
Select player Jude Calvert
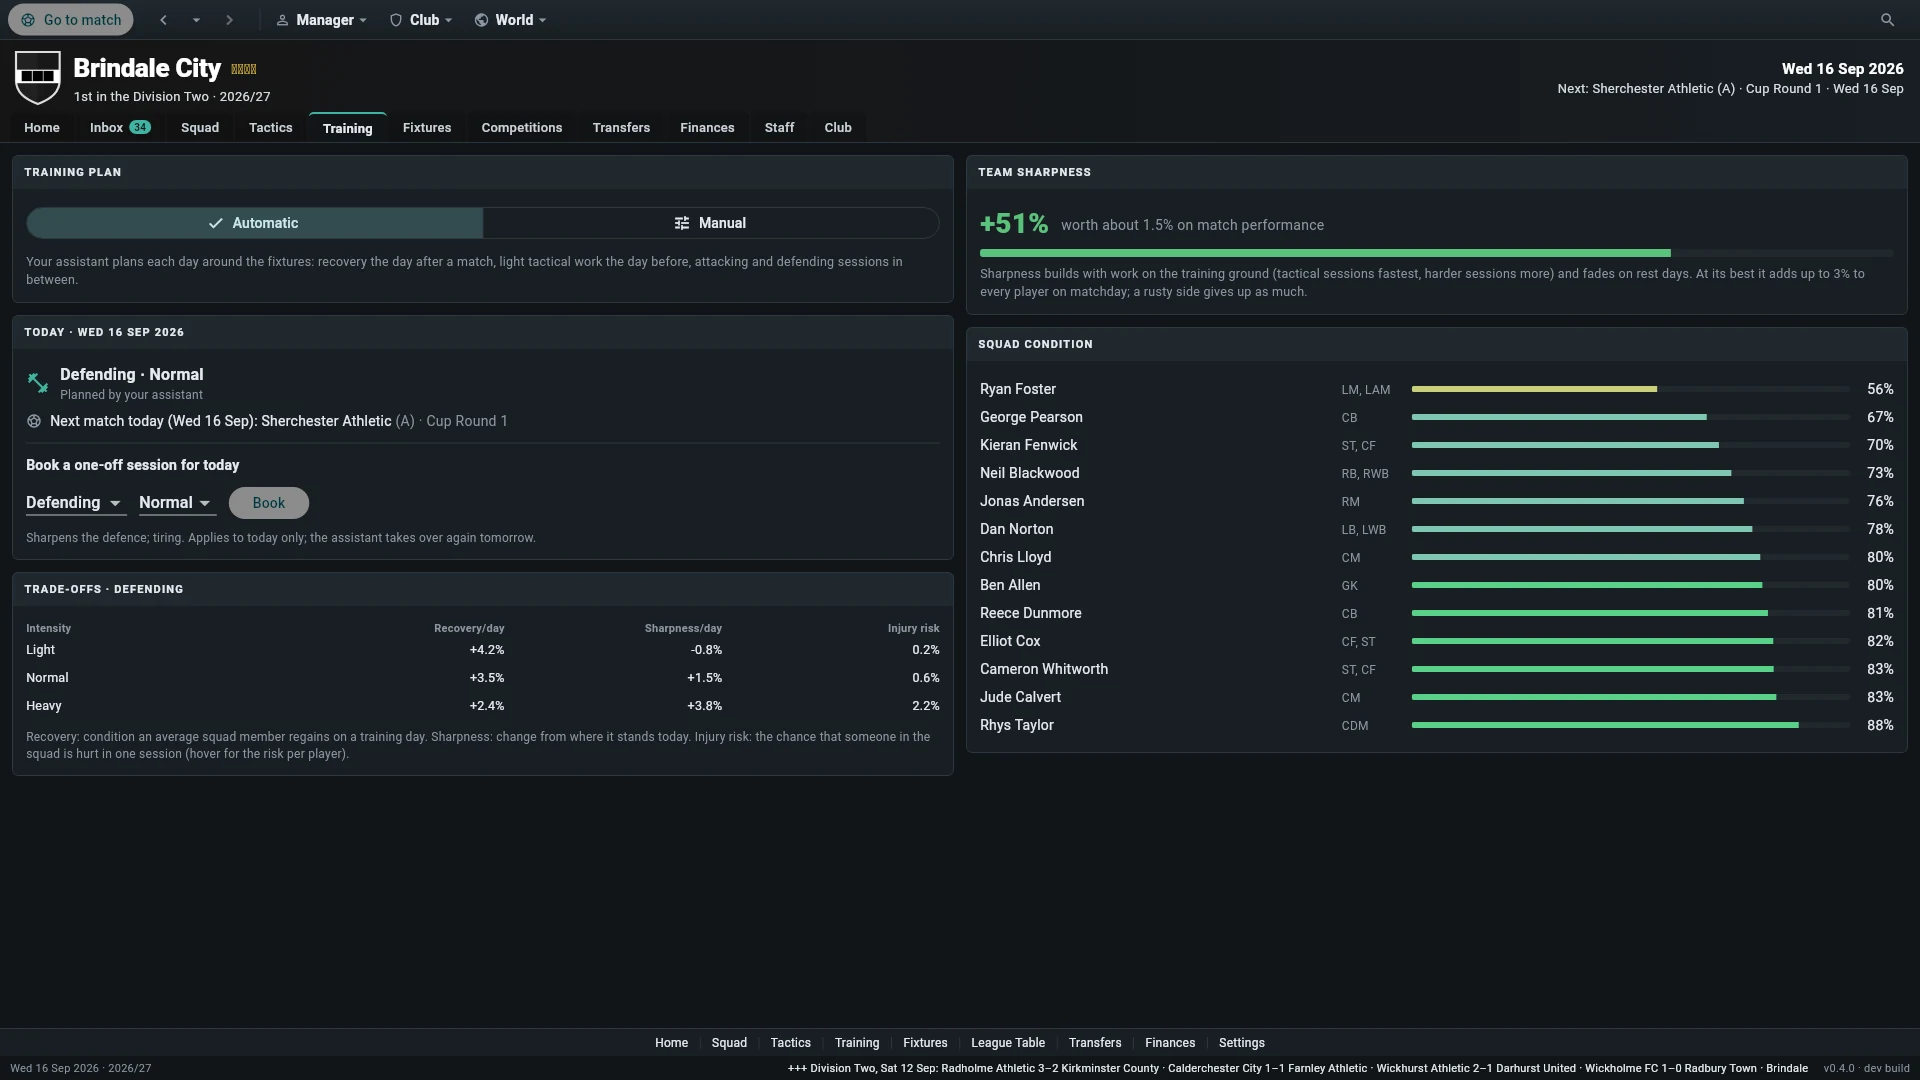pyautogui.click(x=1020, y=697)
